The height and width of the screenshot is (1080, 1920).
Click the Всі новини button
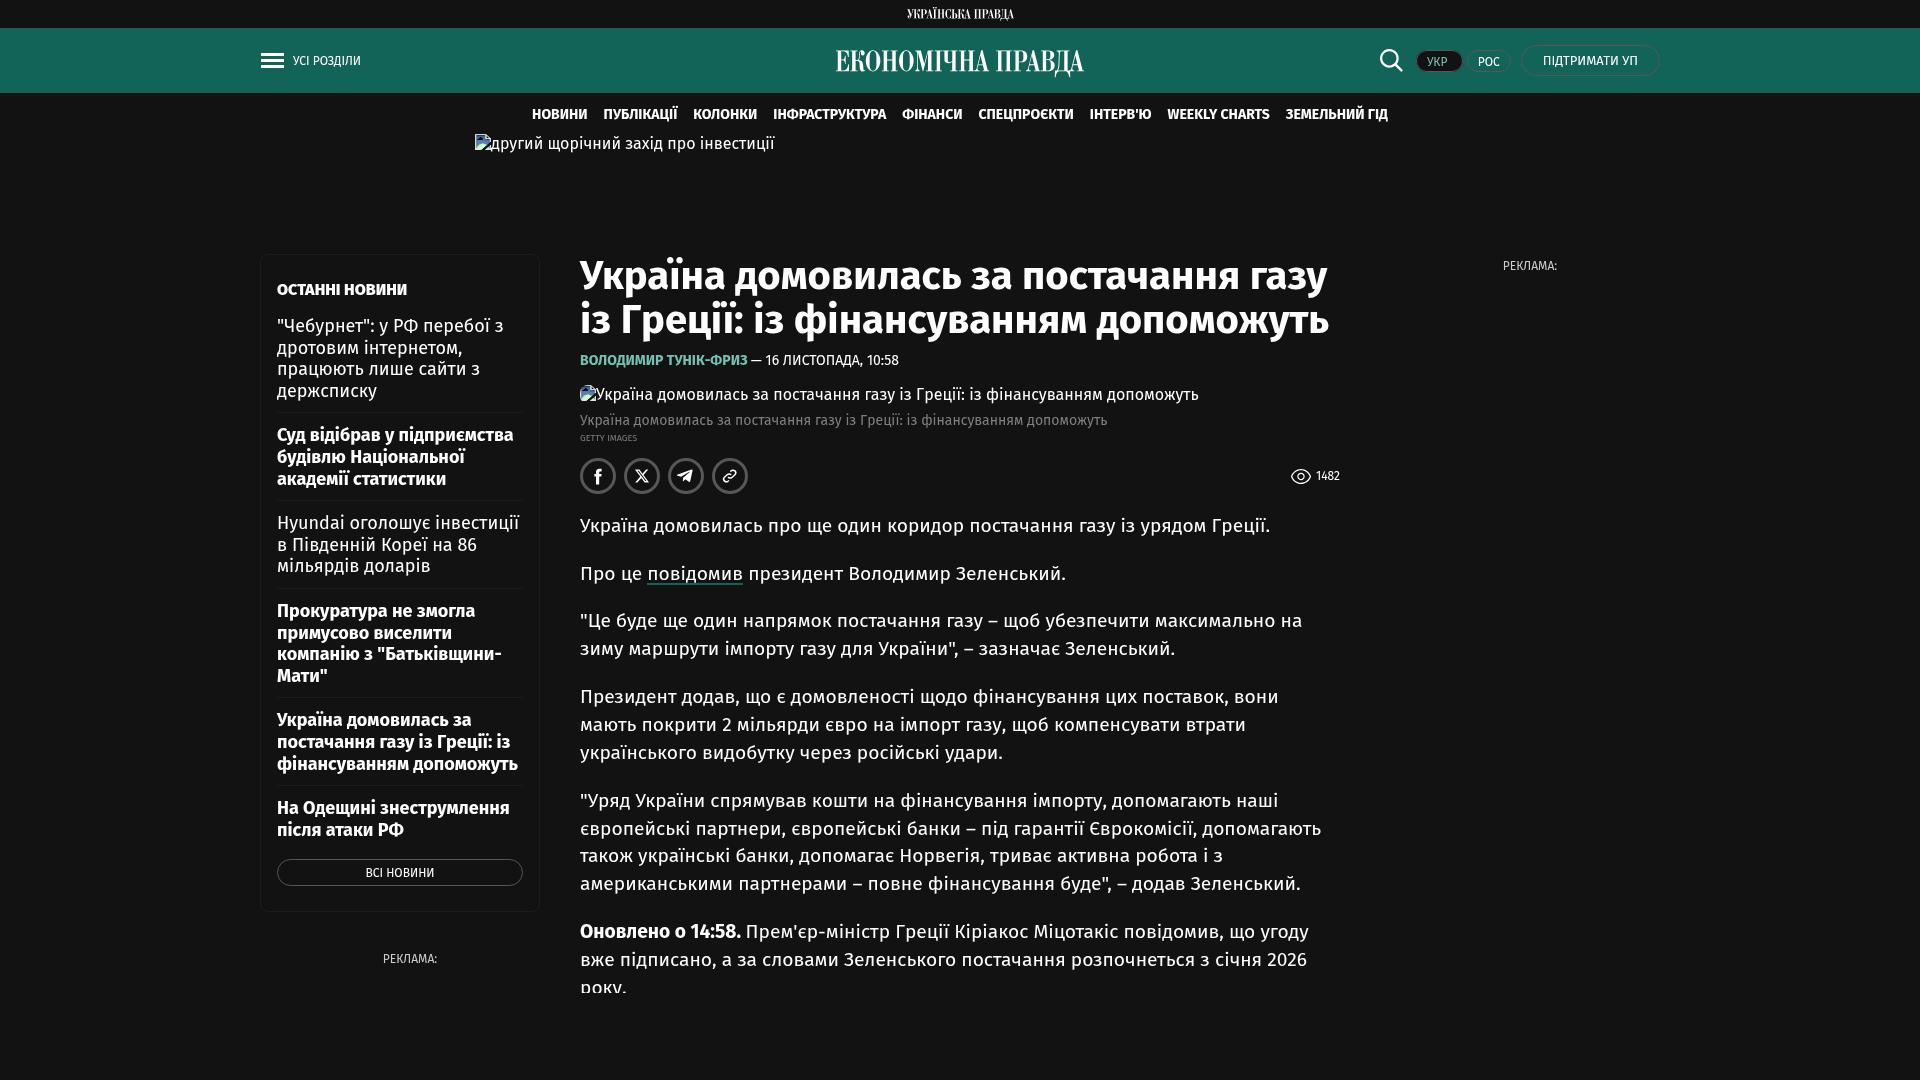tap(399, 873)
